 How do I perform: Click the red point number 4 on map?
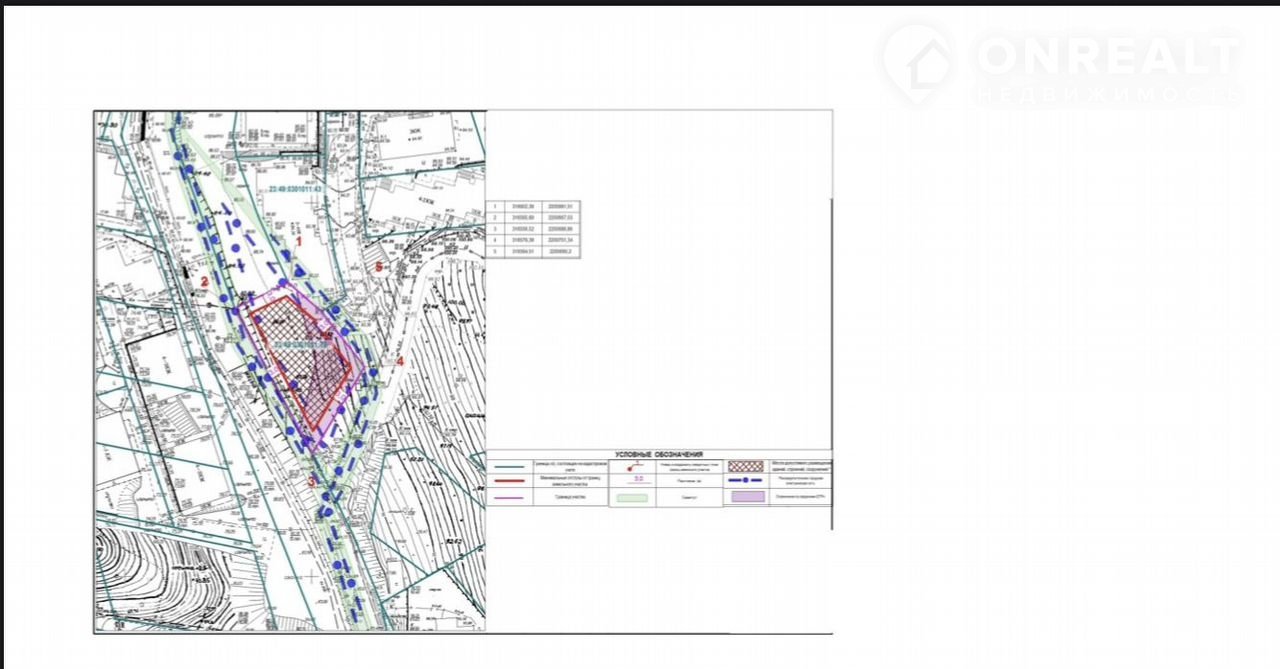click(x=399, y=361)
